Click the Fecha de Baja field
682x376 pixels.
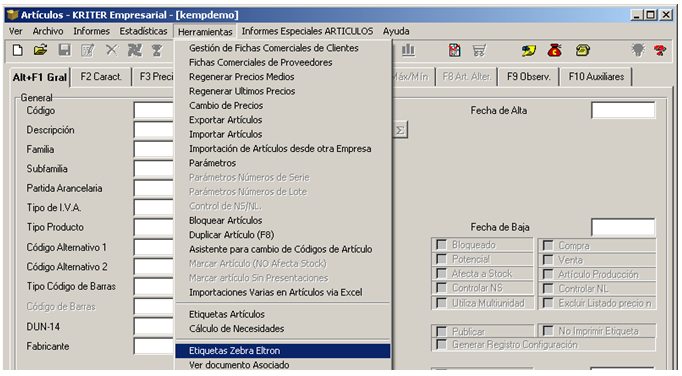pyautogui.click(x=623, y=227)
